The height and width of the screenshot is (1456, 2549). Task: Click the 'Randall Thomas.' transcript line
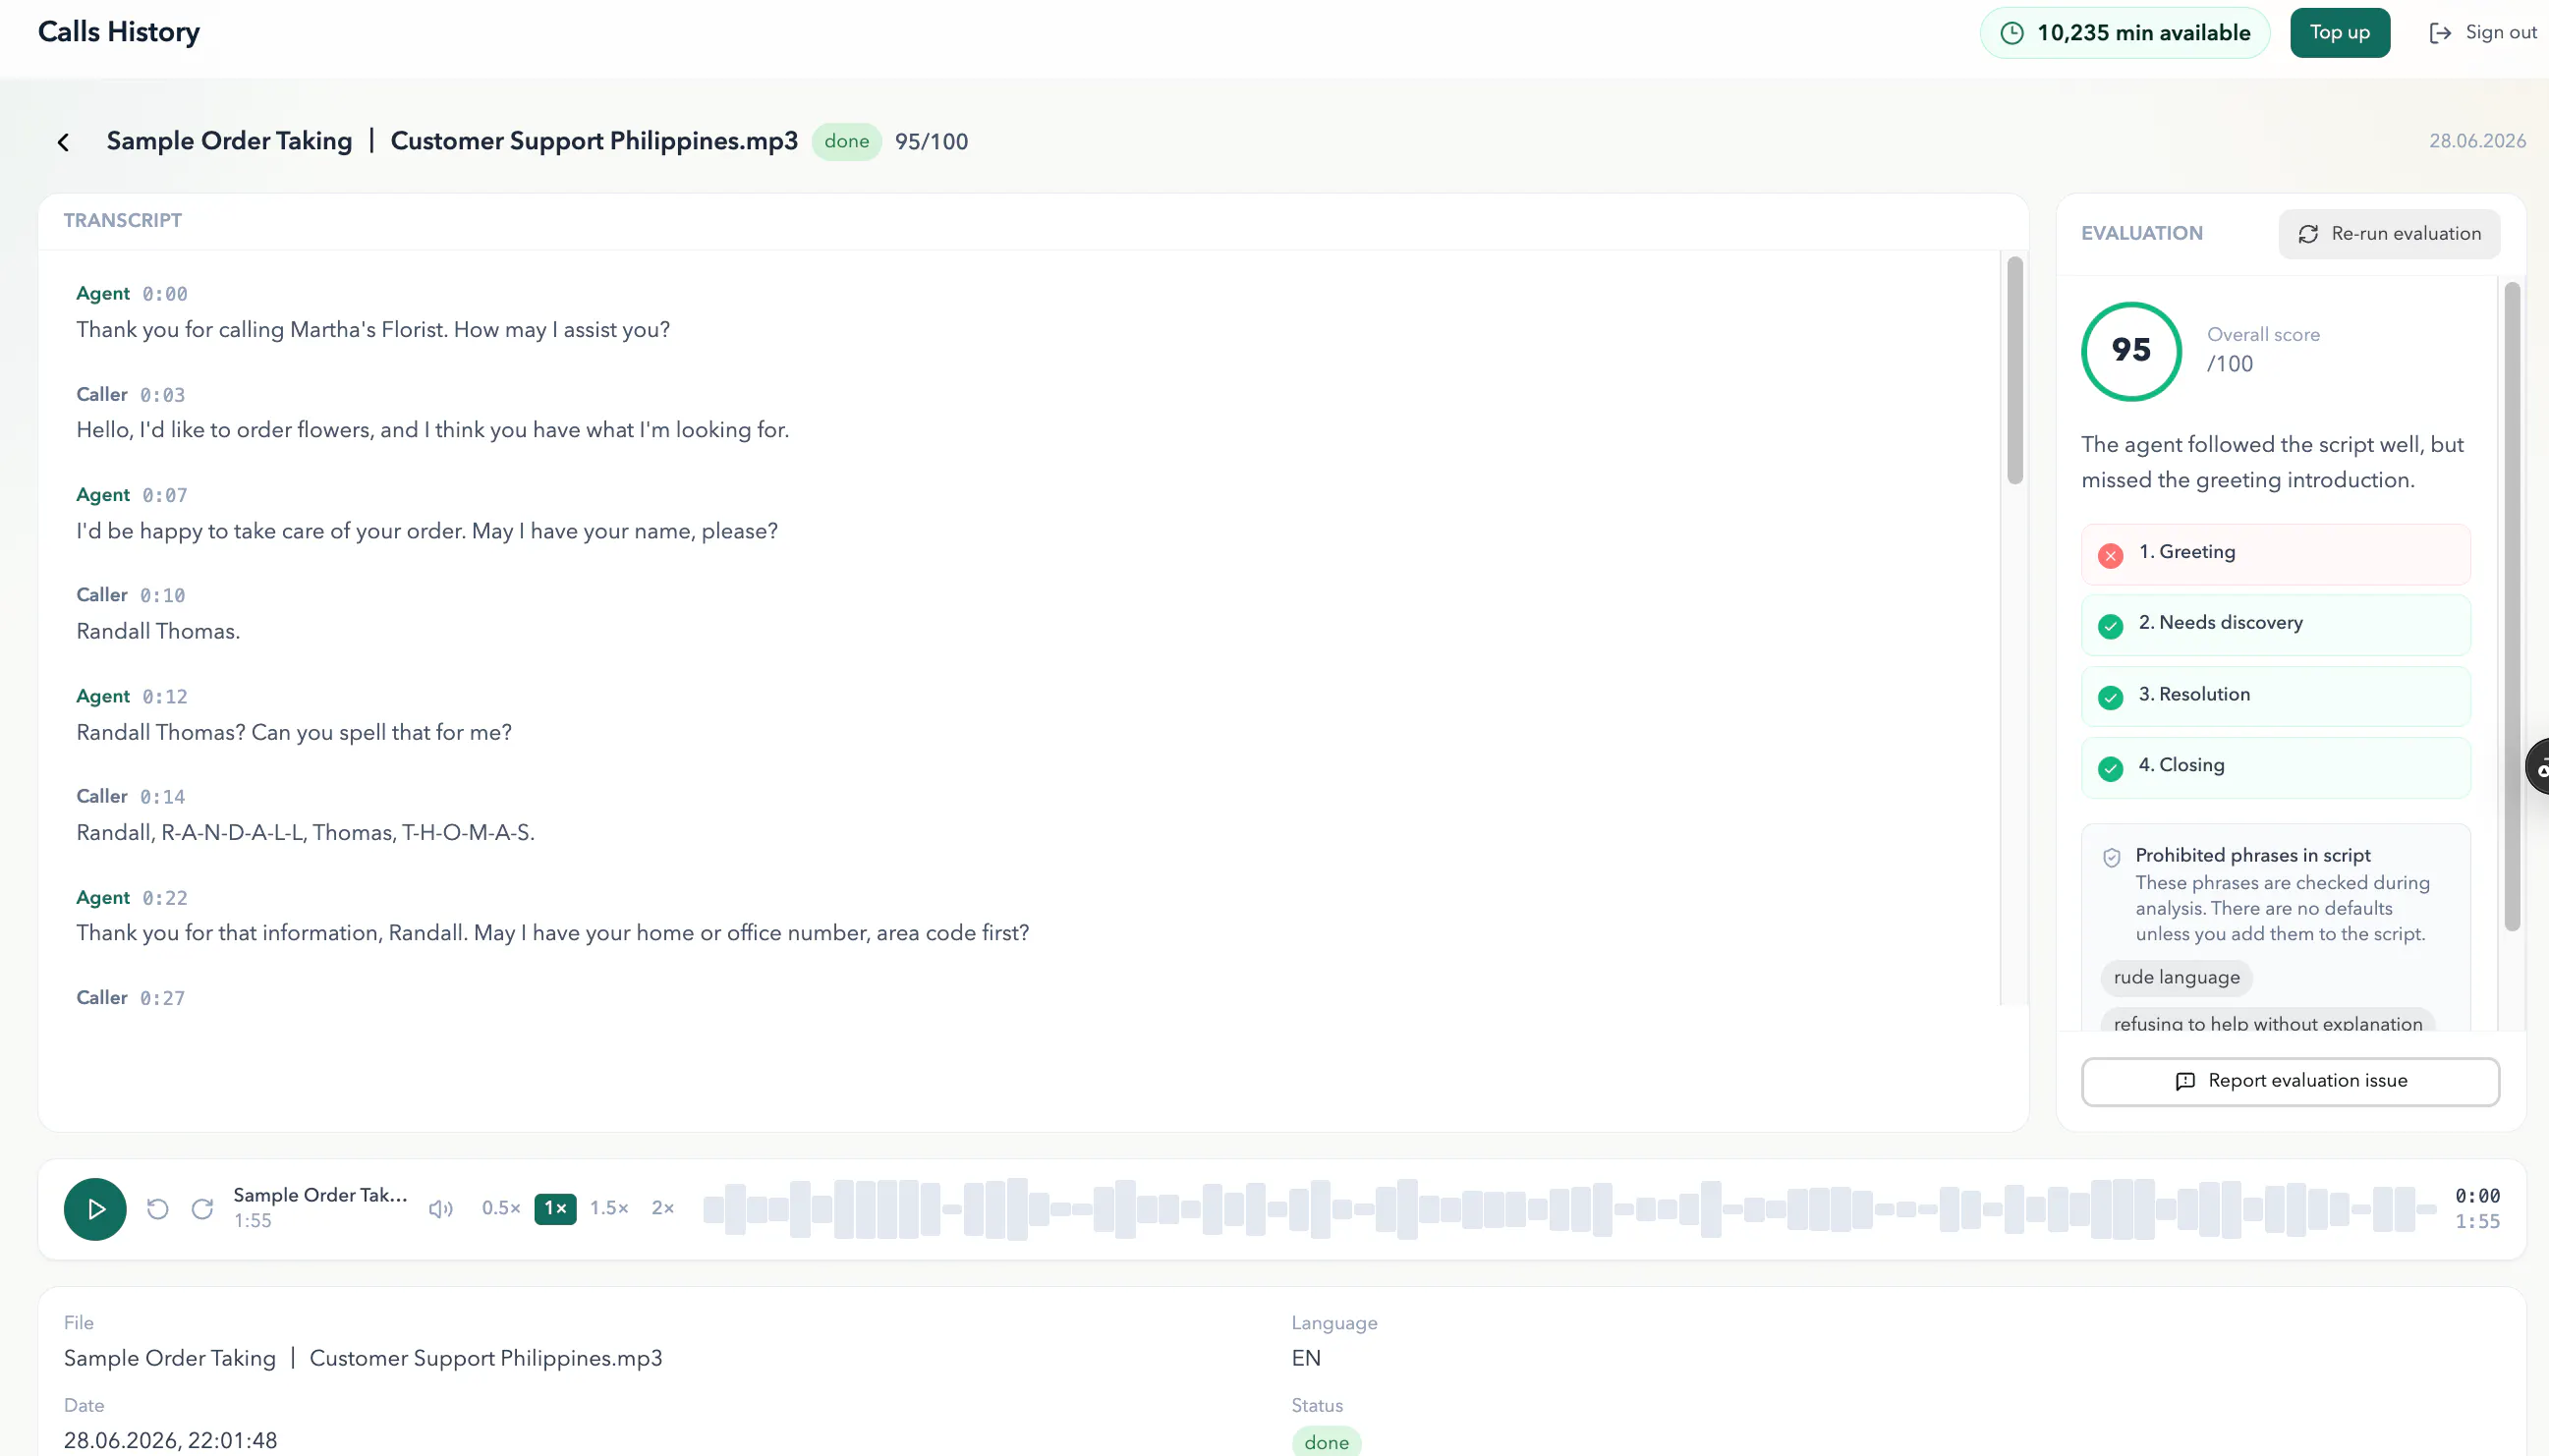(158, 632)
